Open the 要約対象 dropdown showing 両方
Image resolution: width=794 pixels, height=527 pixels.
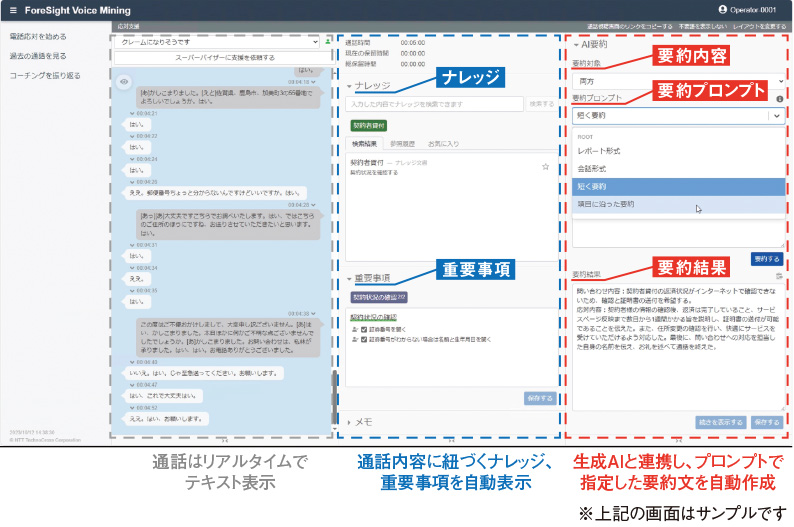click(679, 81)
